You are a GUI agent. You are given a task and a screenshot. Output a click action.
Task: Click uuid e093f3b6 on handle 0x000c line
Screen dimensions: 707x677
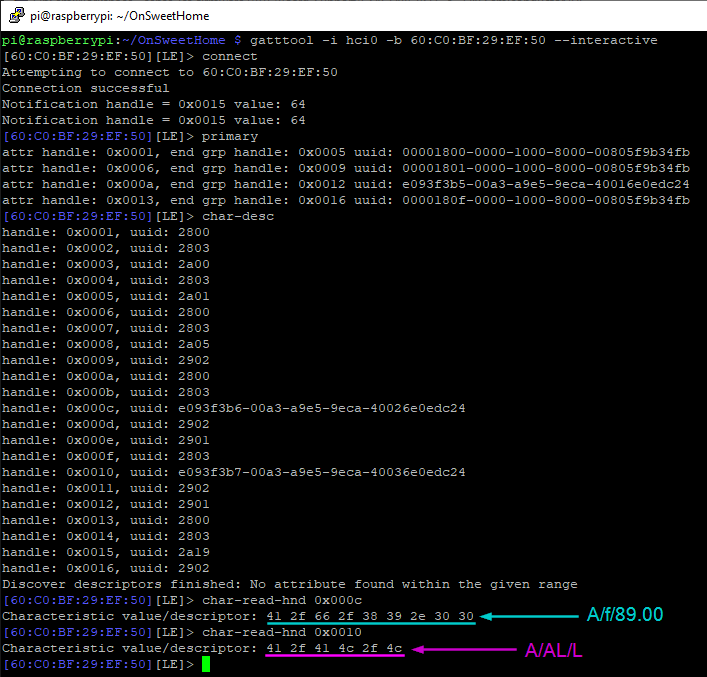pyautogui.click(x=321, y=408)
